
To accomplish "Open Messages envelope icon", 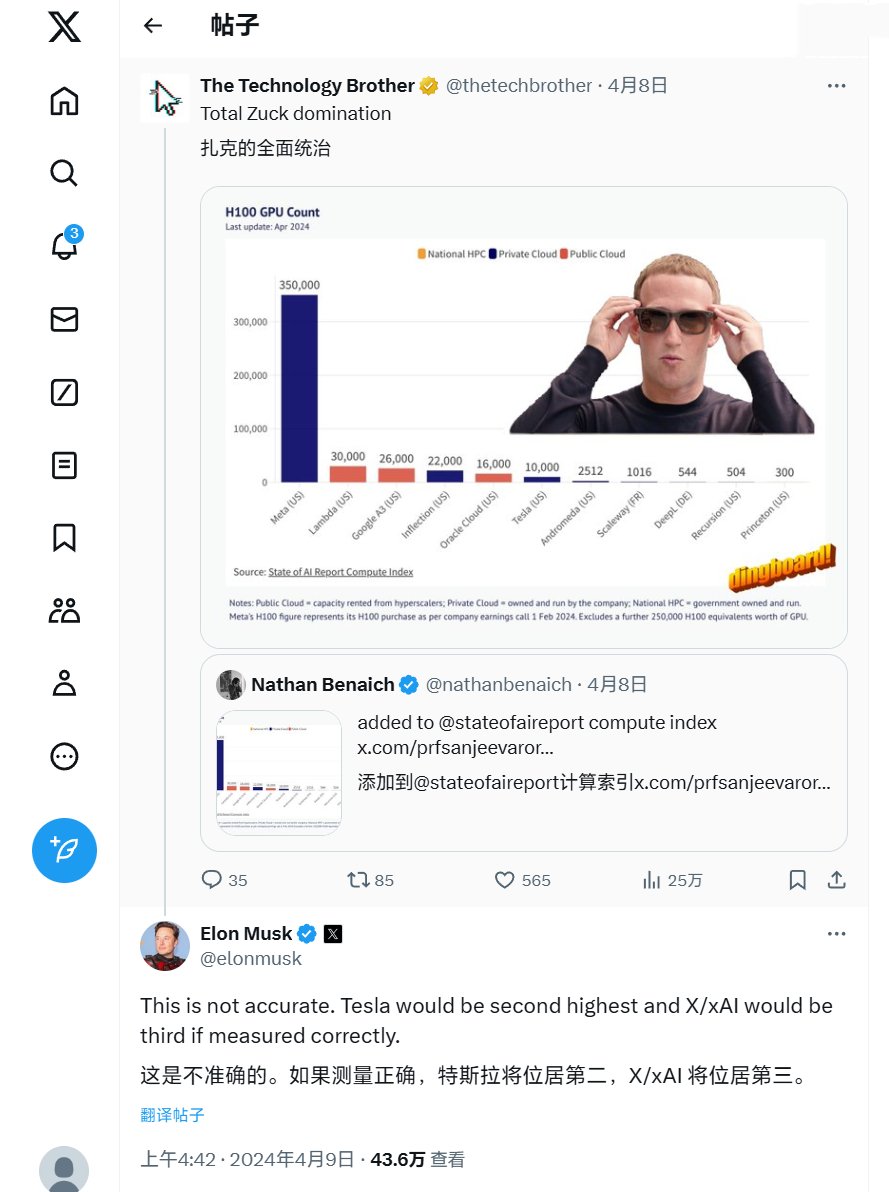I will (x=64, y=319).
